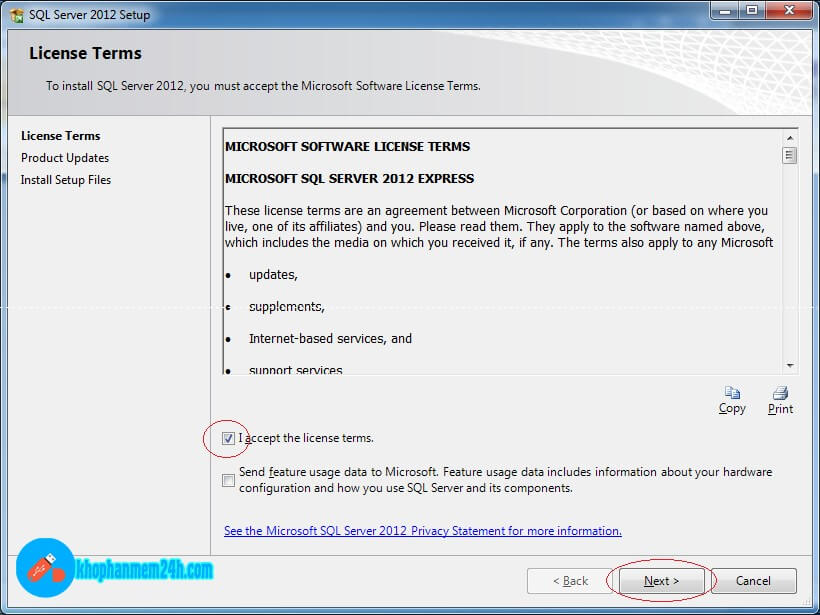Select the Product Updates step in sidebar
Viewport: 820px width, 615px height.
(65, 158)
